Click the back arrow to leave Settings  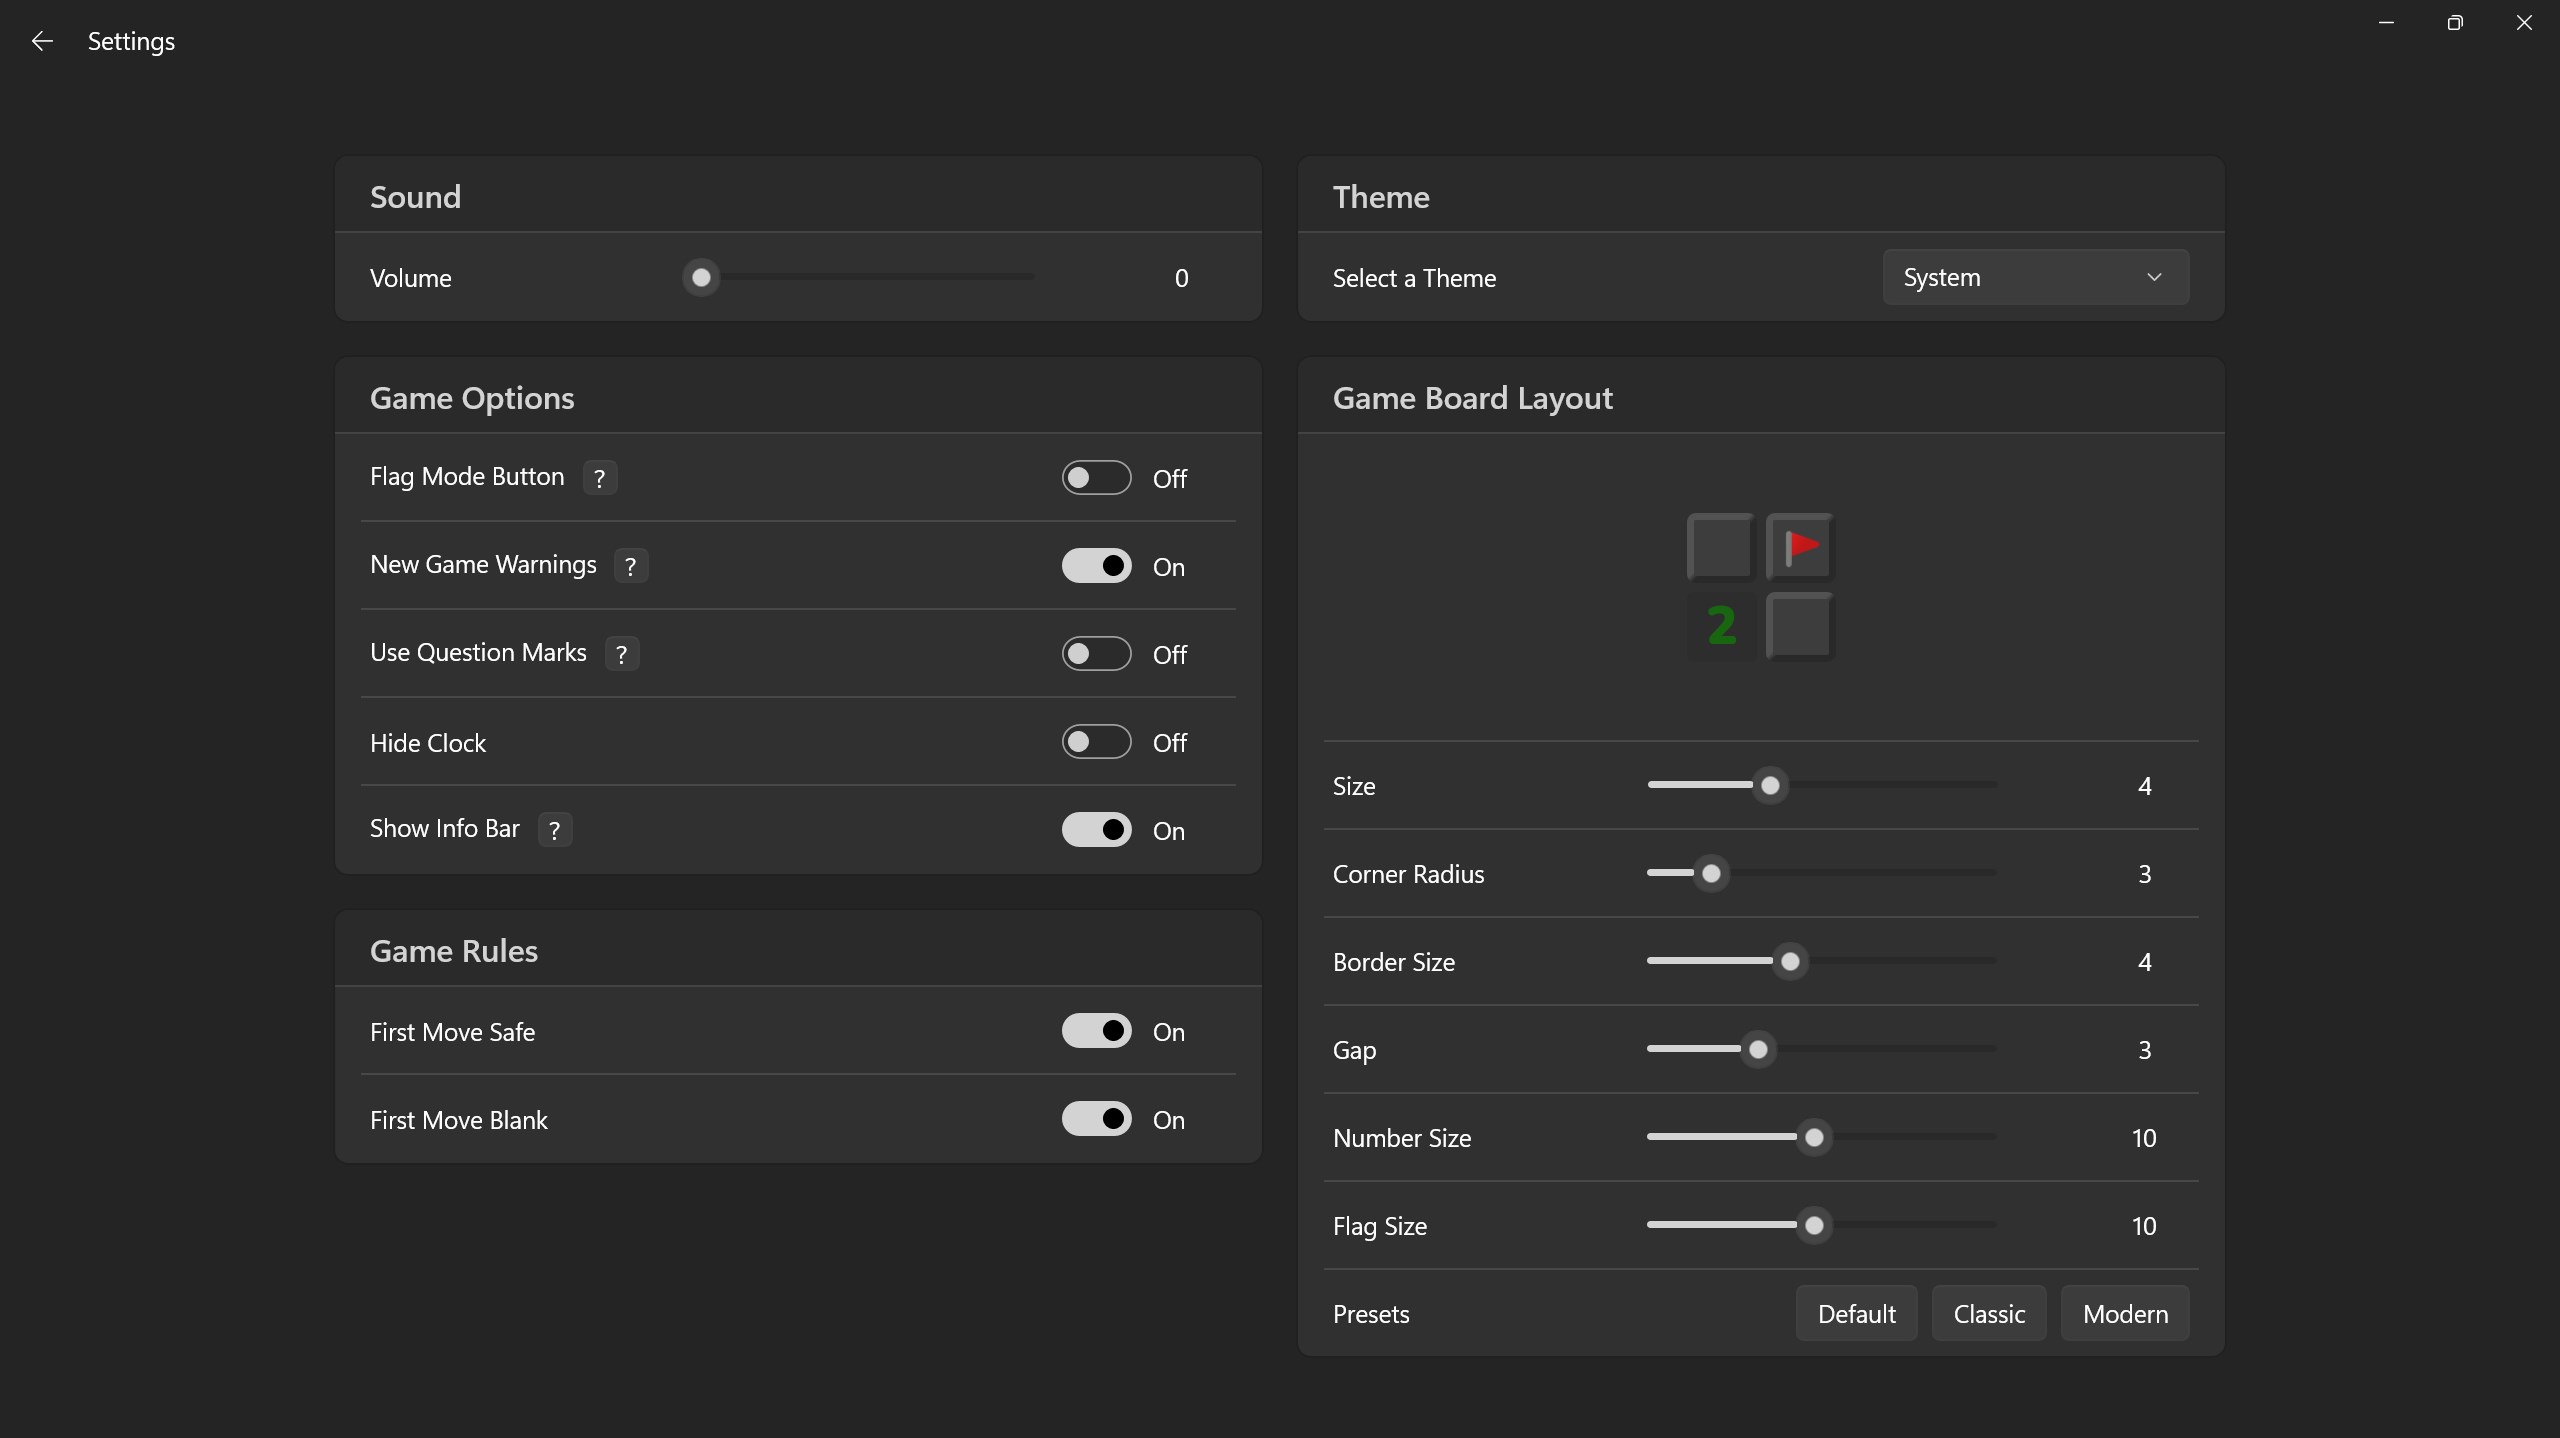[41, 41]
